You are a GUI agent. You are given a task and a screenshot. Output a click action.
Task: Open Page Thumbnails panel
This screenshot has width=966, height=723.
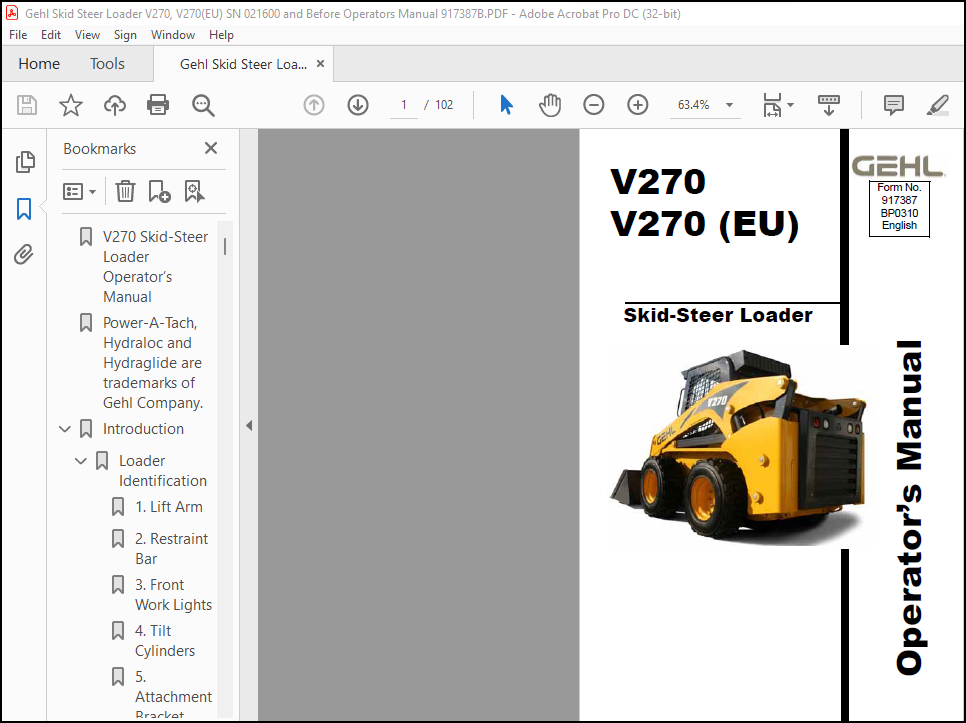tap(25, 162)
